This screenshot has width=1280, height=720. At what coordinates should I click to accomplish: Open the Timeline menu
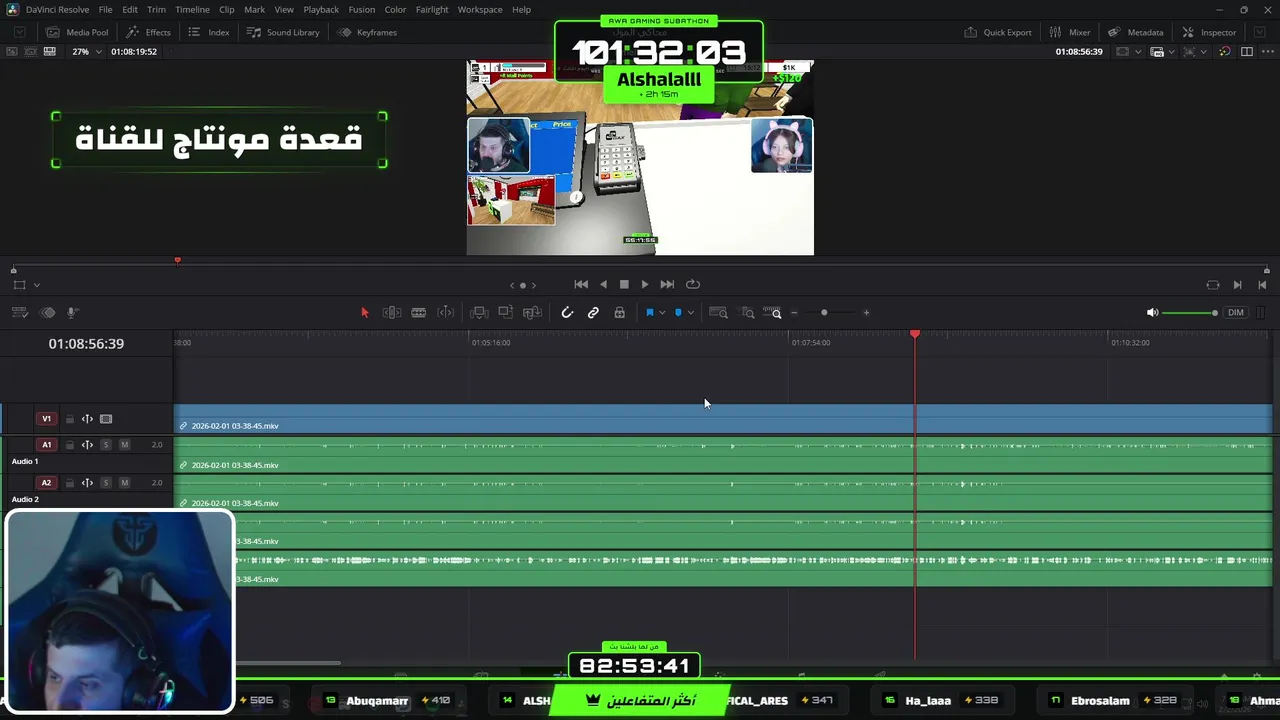pyautogui.click(x=192, y=9)
